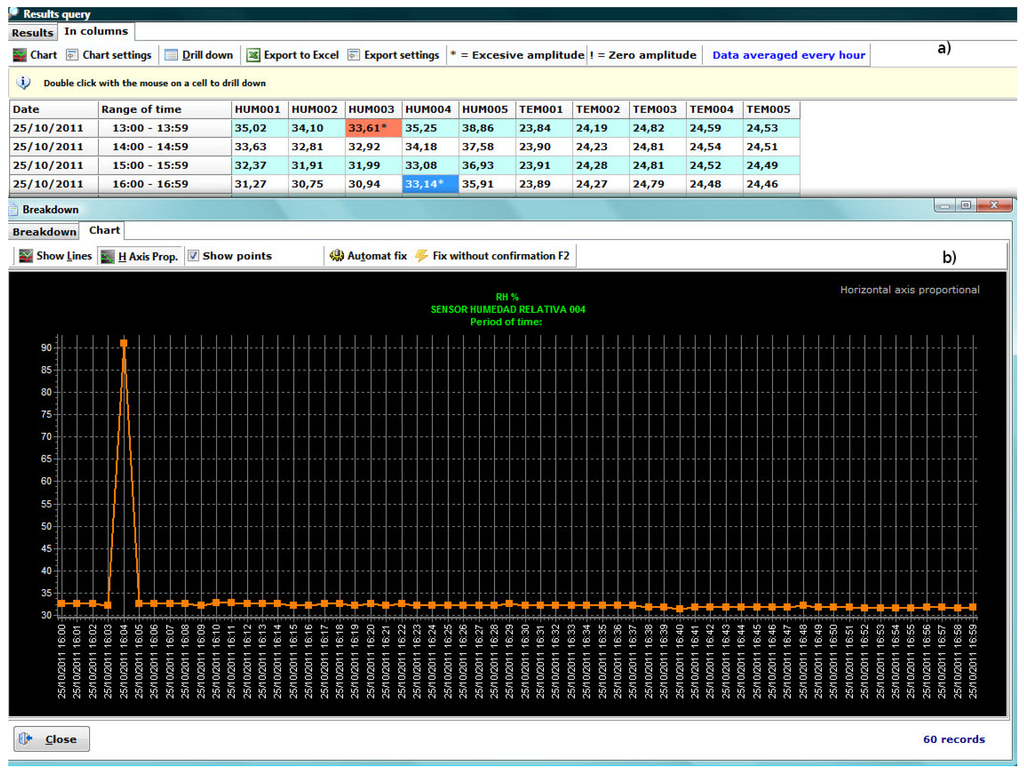Click cell 24,82 under TEM003

pos(658,128)
